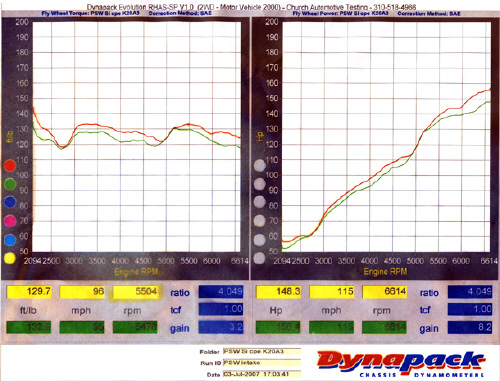The image size is (500, 381).
Task: Click the yellow 148.3 Hp value field
Action: coord(278,292)
